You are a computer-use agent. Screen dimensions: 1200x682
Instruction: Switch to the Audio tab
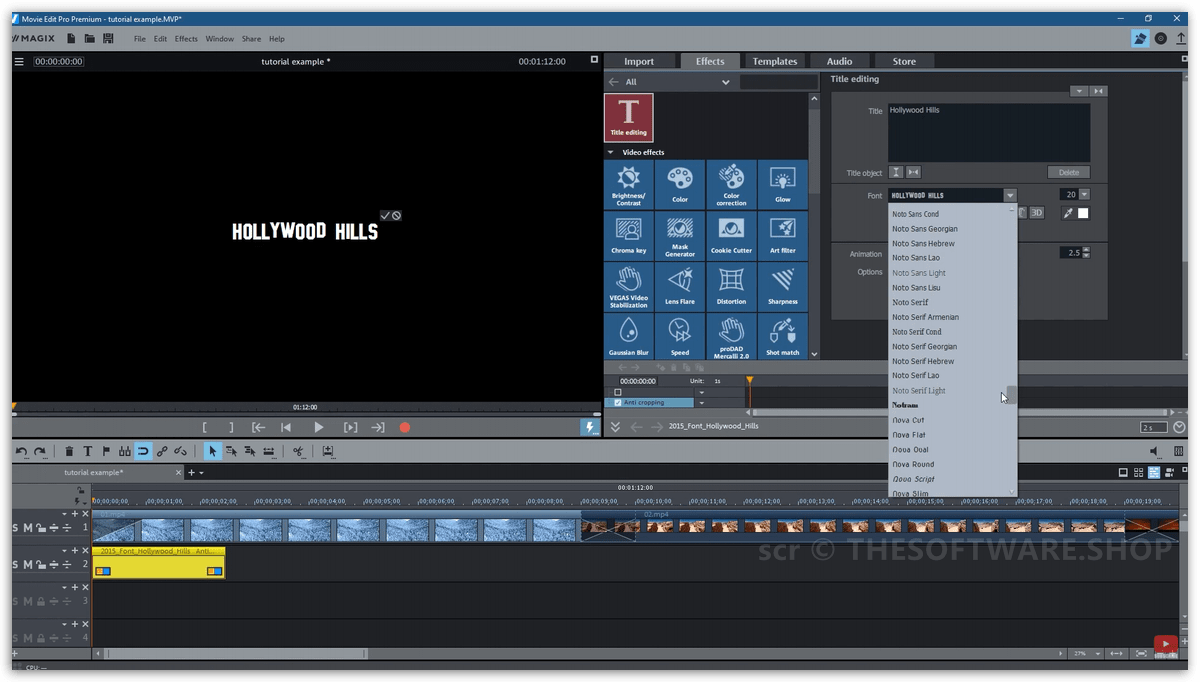(839, 61)
